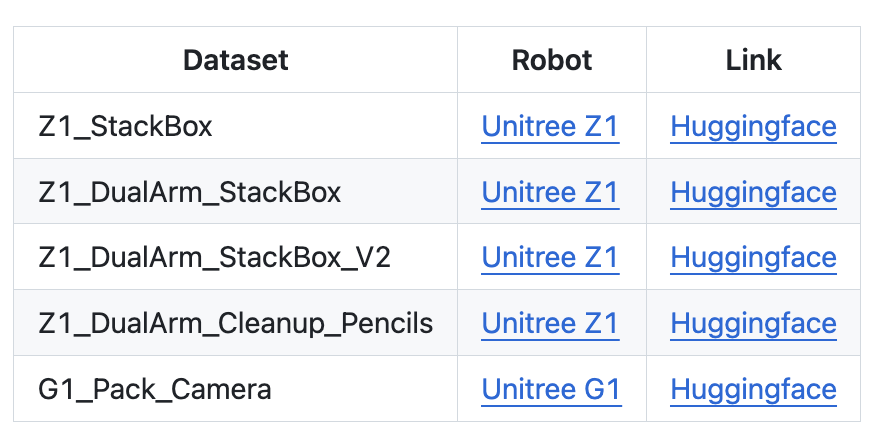Image resolution: width=880 pixels, height=440 pixels.
Task: Click empty space after the Z1_StackBox name in its cell
Action: pos(340,127)
